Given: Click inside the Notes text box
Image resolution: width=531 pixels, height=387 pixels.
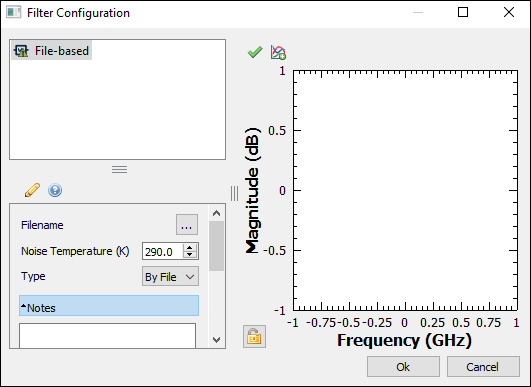Looking at the screenshot, I should (x=107, y=336).
